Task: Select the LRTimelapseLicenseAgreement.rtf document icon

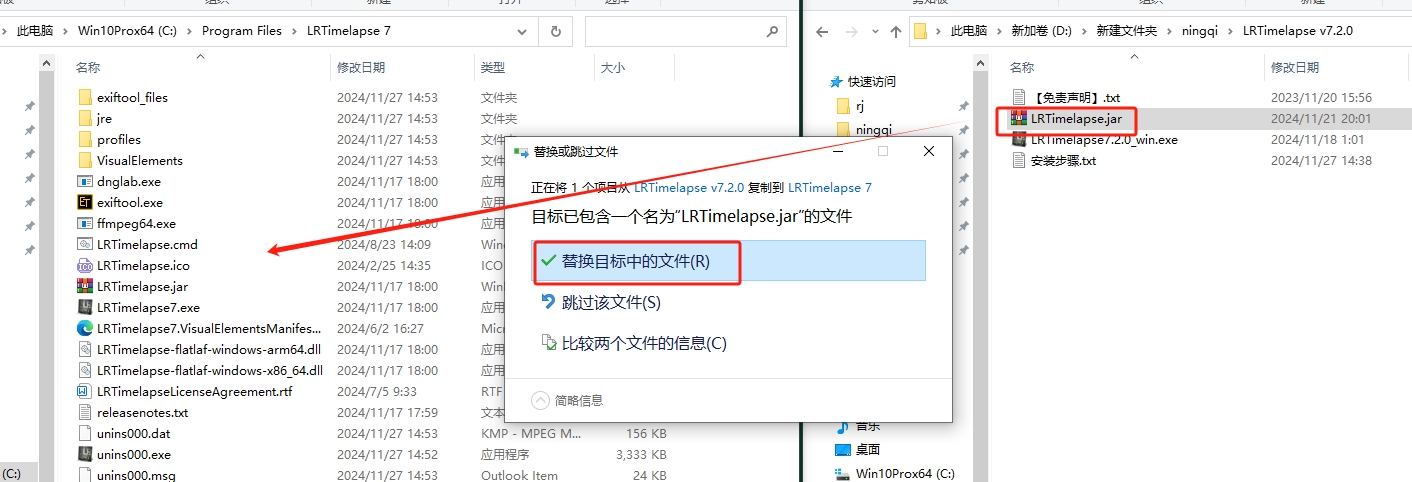Action: coord(85,391)
